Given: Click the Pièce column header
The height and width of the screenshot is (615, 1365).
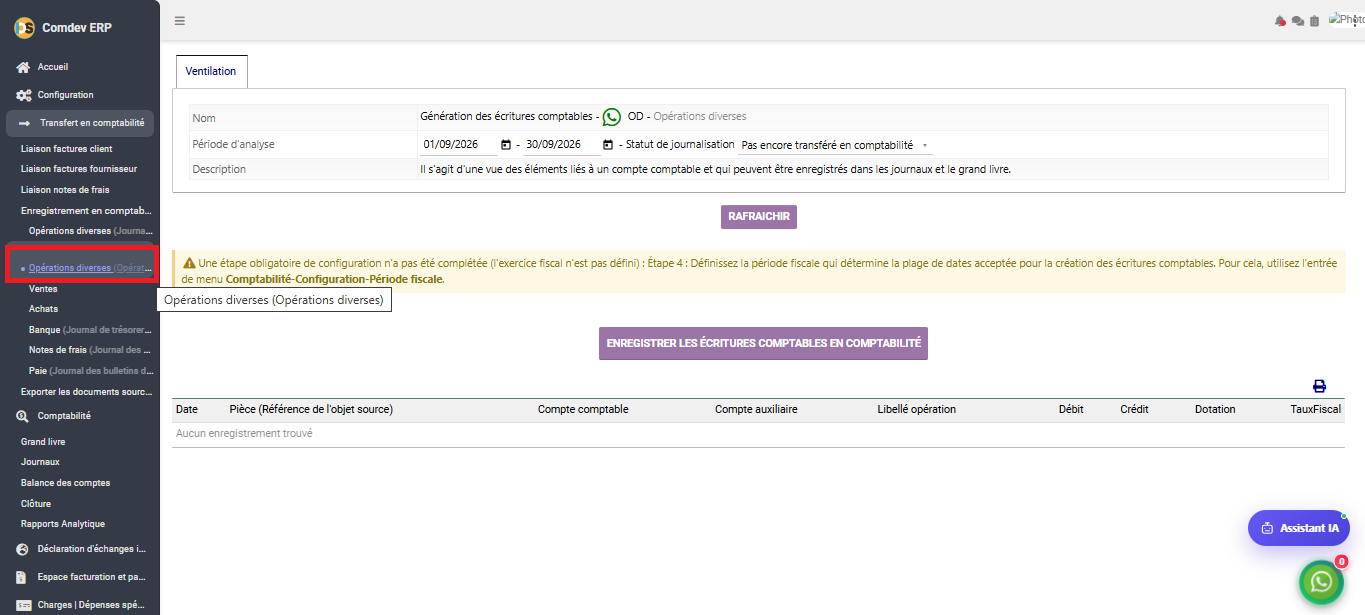Looking at the screenshot, I should tap(311, 409).
